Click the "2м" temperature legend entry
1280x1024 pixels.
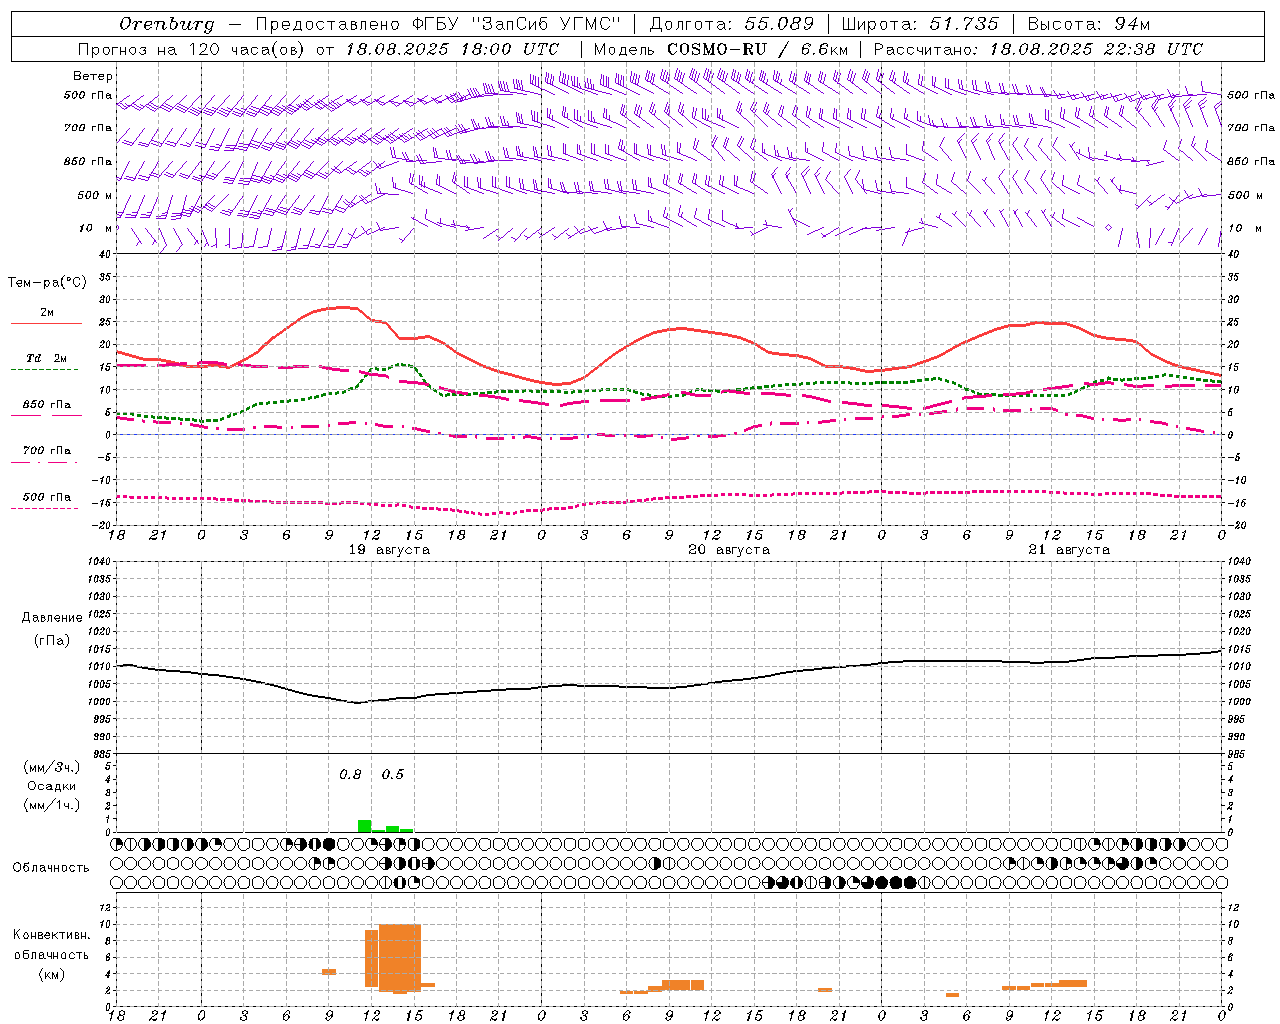tap(47, 312)
